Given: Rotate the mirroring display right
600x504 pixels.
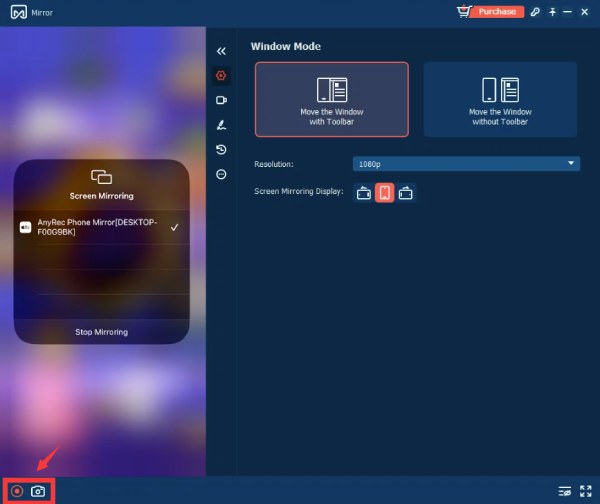Looking at the screenshot, I should [405, 193].
